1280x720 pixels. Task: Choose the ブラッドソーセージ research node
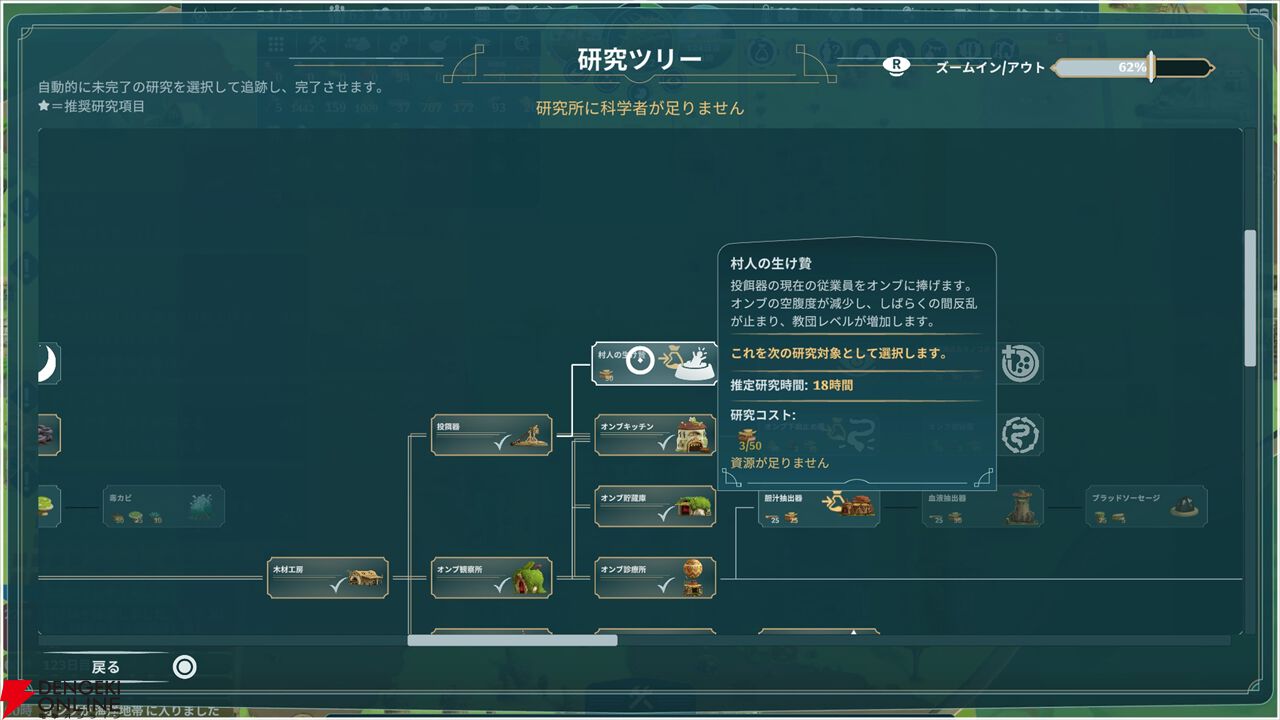[x=1147, y=507]
